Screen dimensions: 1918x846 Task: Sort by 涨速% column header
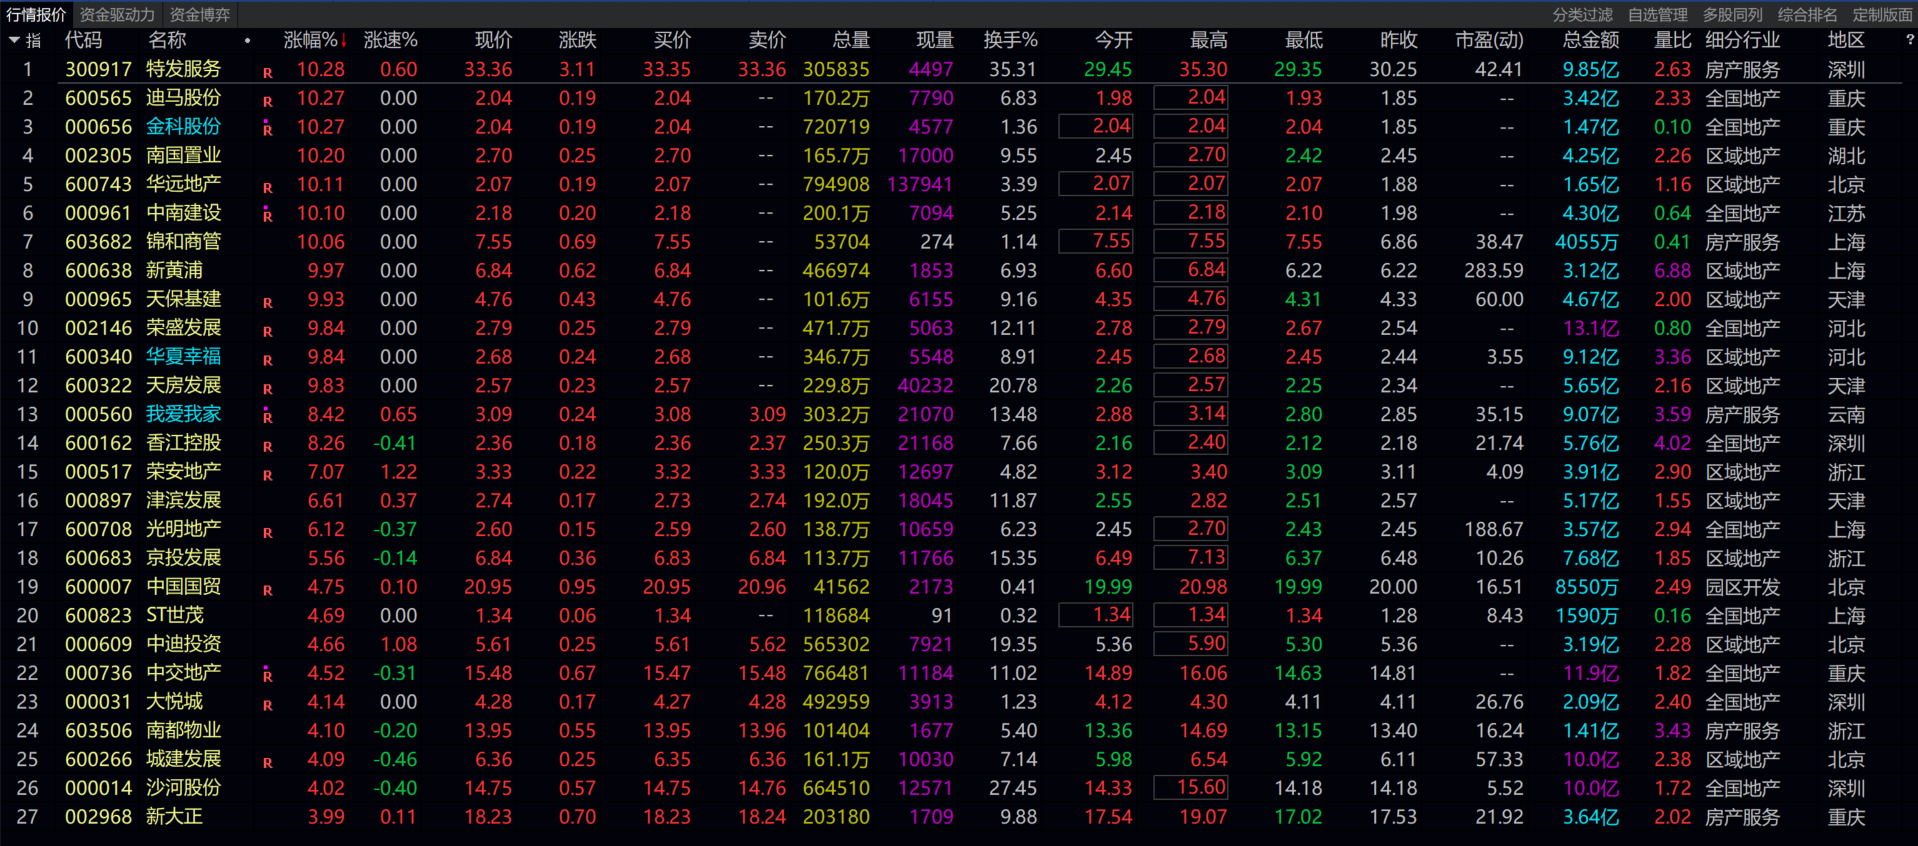tap(391, 40)
